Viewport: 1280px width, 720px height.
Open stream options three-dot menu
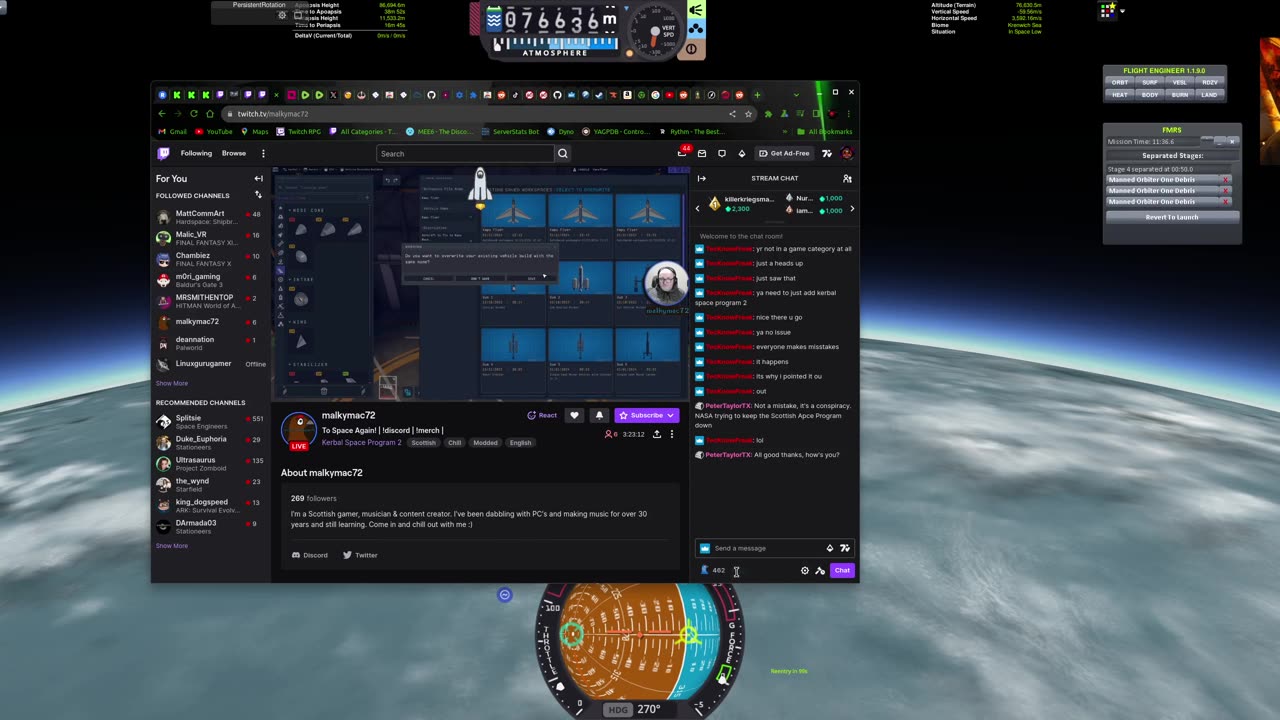672,434
